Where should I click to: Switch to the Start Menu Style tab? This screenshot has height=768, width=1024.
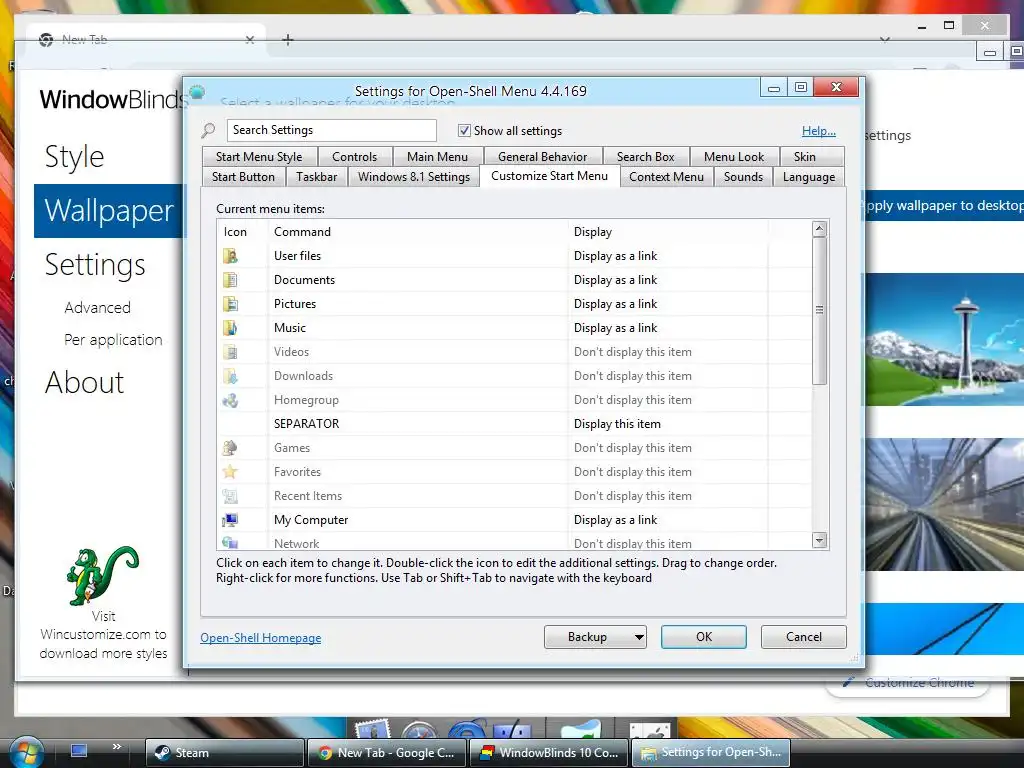[x=259, y=157]
